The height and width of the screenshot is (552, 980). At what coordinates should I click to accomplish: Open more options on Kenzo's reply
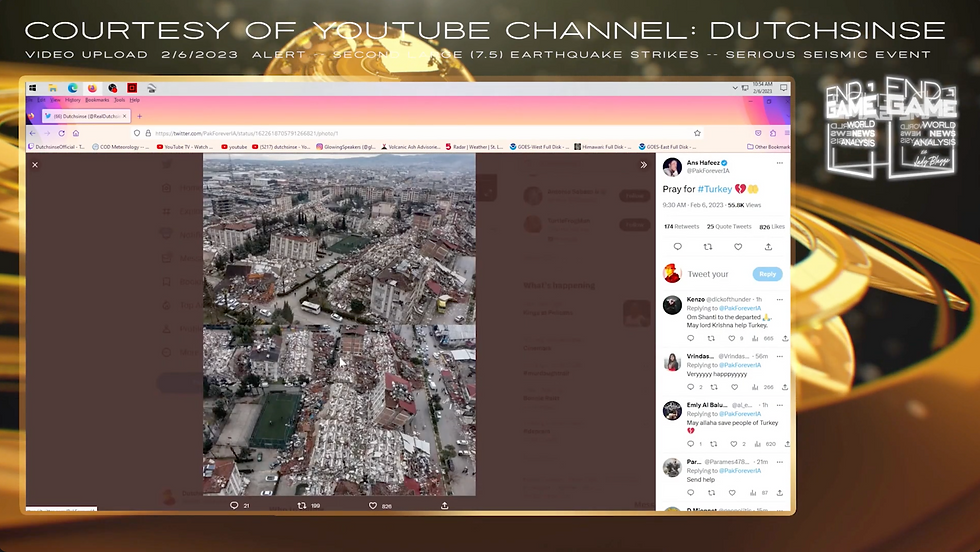click(x=779, y=299)
